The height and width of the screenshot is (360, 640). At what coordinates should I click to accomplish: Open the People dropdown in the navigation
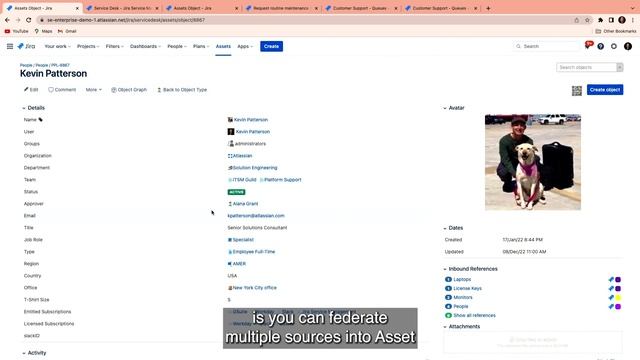(x=177, y=47)
